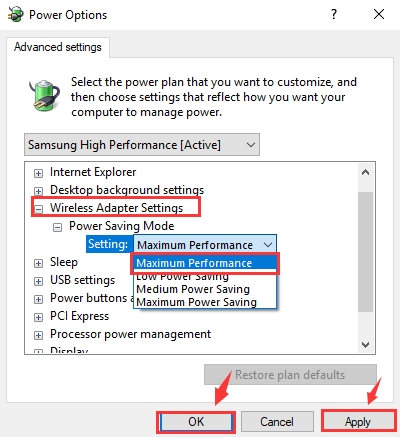Choose Maximum Performance from the list
The image size is (400, 437).
(x=205, y=263)
